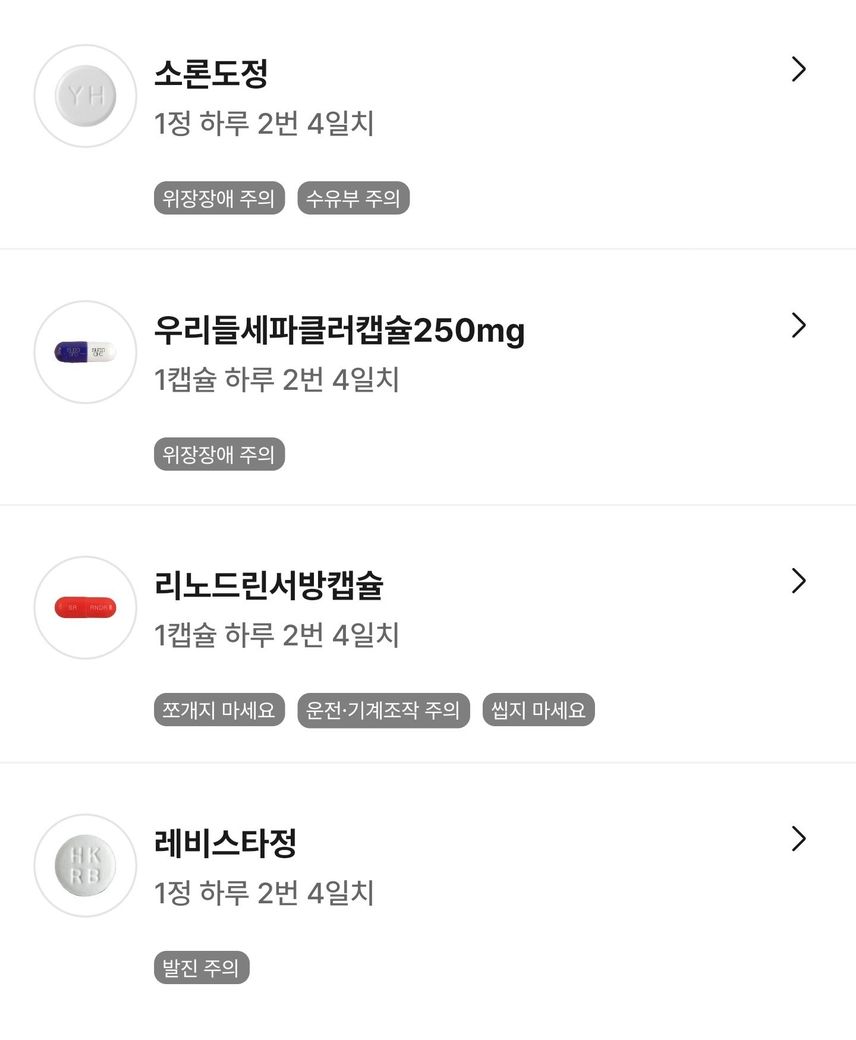The image size is (856, 1040).
Task: Select the 소론도정 medicine name
Action: (x=211, y=73)
